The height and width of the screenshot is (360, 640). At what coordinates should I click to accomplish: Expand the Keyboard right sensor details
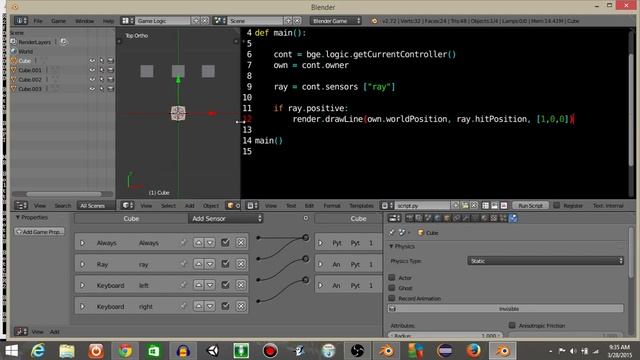pyautogui.click(x=82, y=307)
